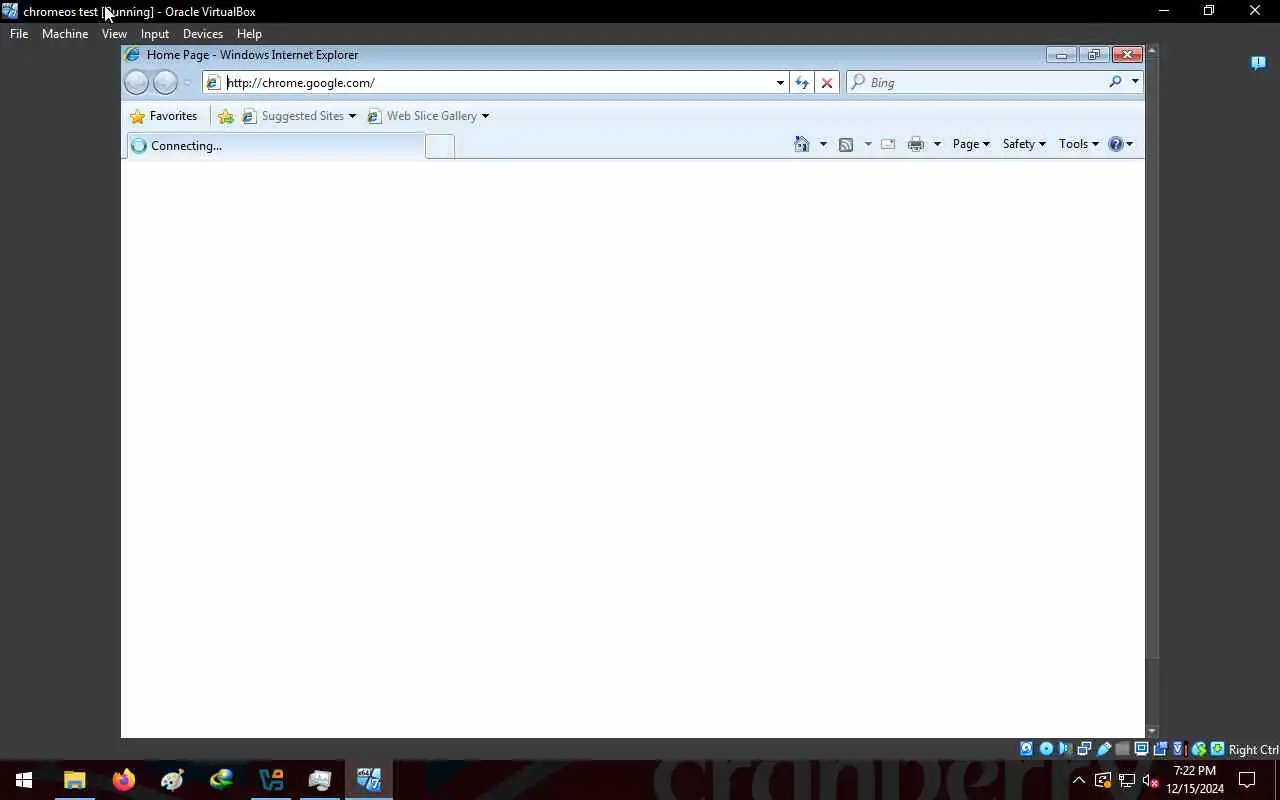Click the chrome.google.com address bar field
The width and height of the screenshot is (1280, 800).
495,83
